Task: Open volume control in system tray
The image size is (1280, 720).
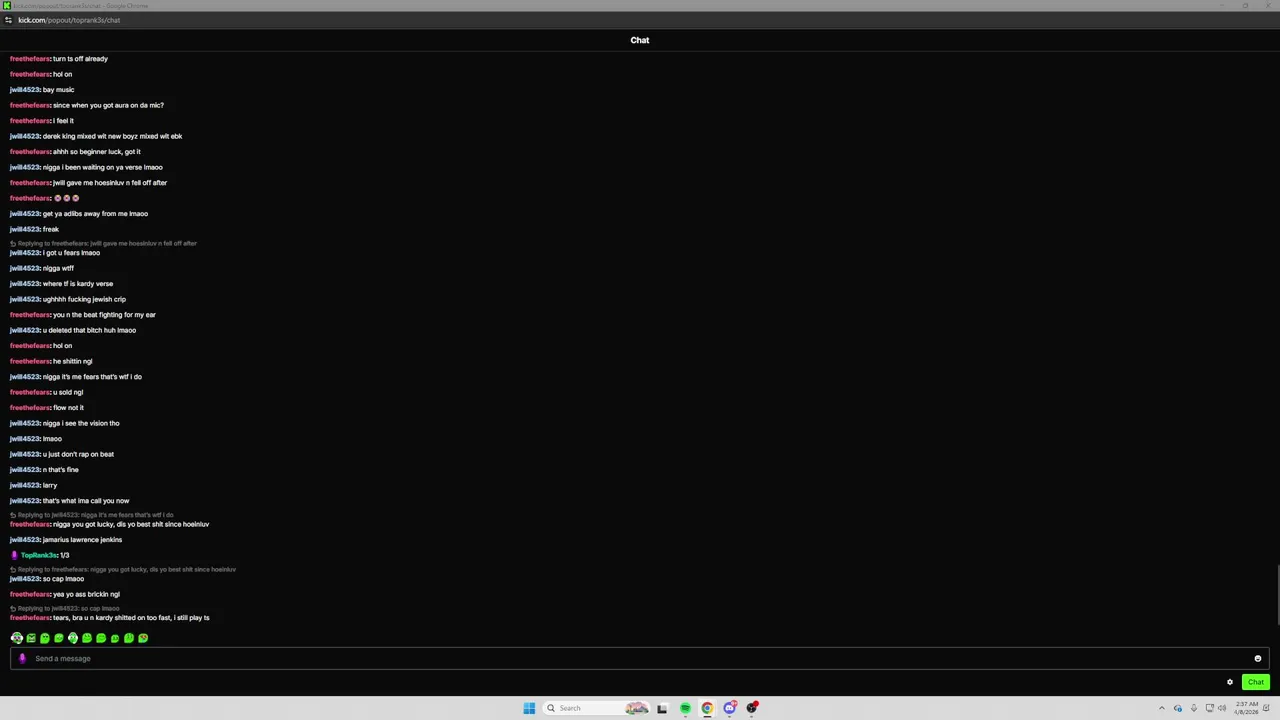Action: [1221, 708]
